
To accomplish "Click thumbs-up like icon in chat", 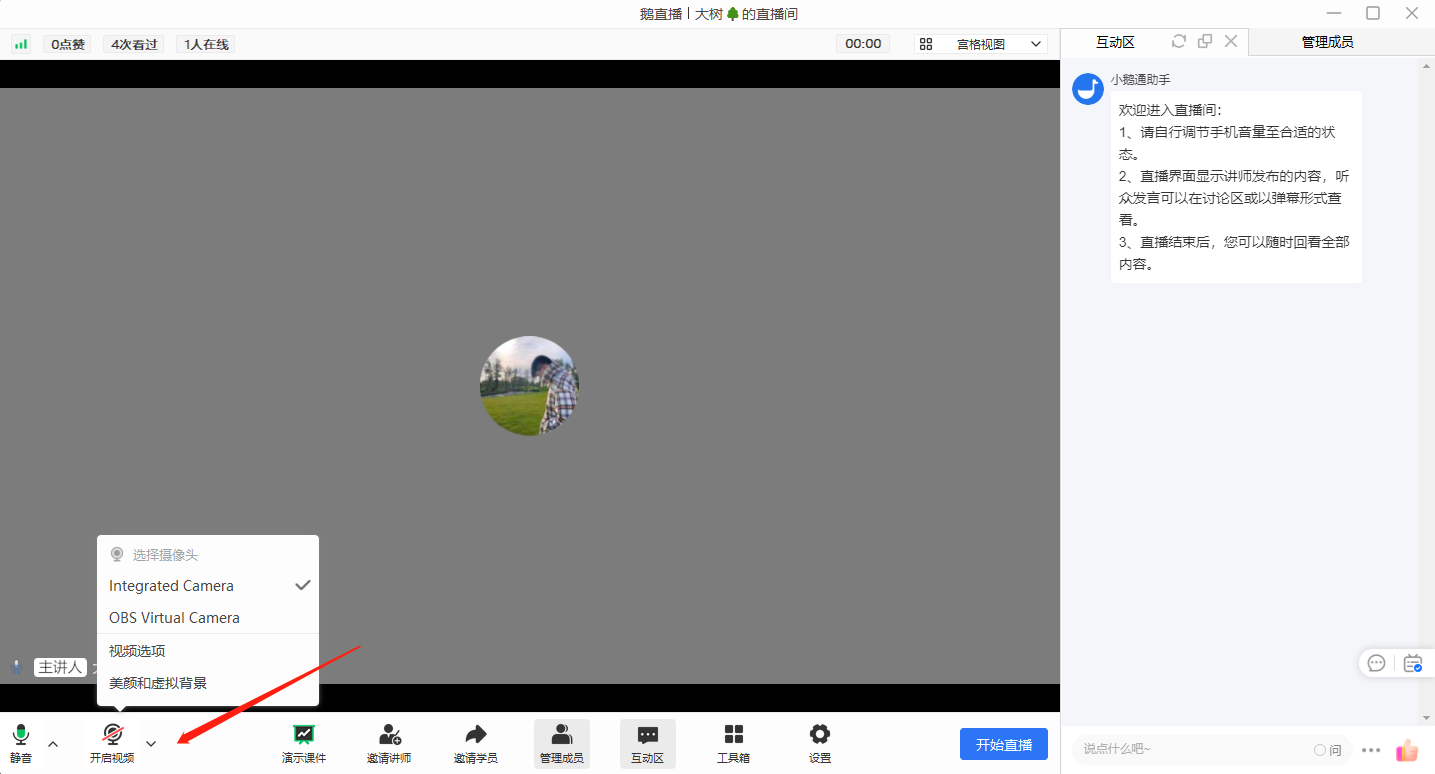I will (x=1407, y=750).
